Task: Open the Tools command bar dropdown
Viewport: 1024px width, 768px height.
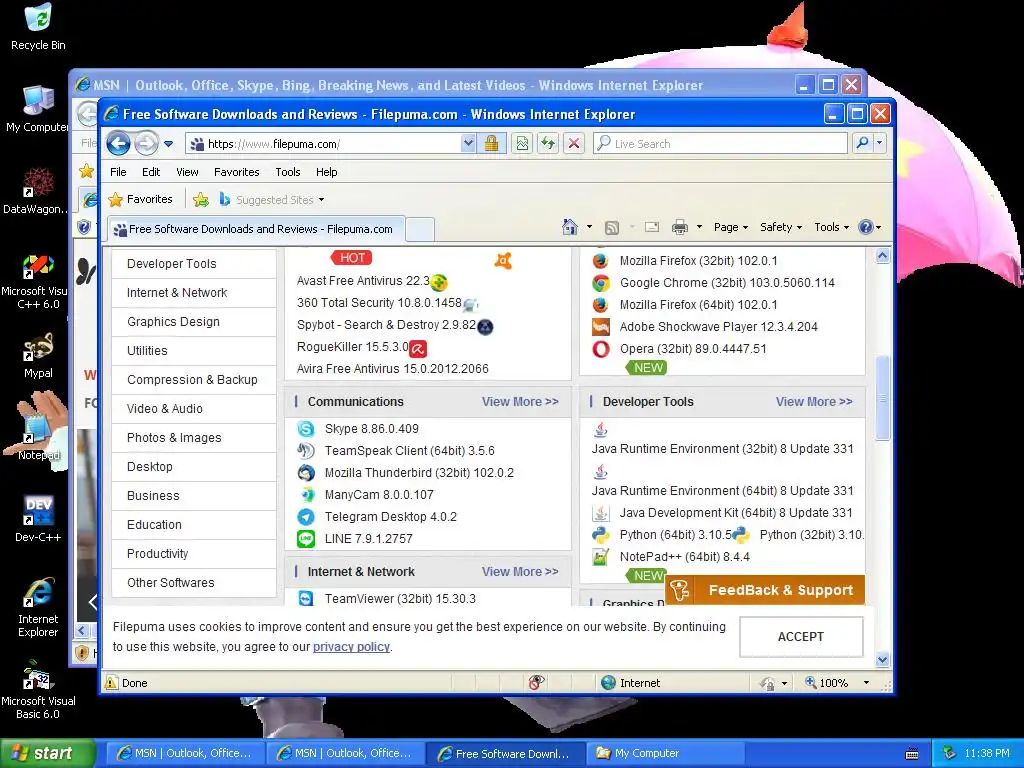Action: tap(831, 227)
